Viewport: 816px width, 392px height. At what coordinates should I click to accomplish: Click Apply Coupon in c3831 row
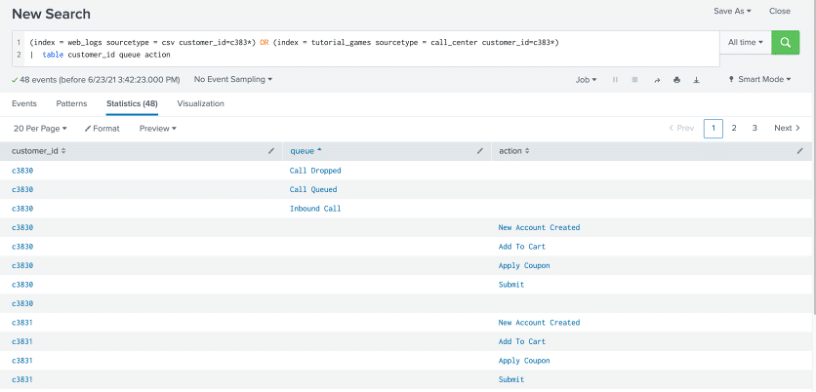(524, 361)
